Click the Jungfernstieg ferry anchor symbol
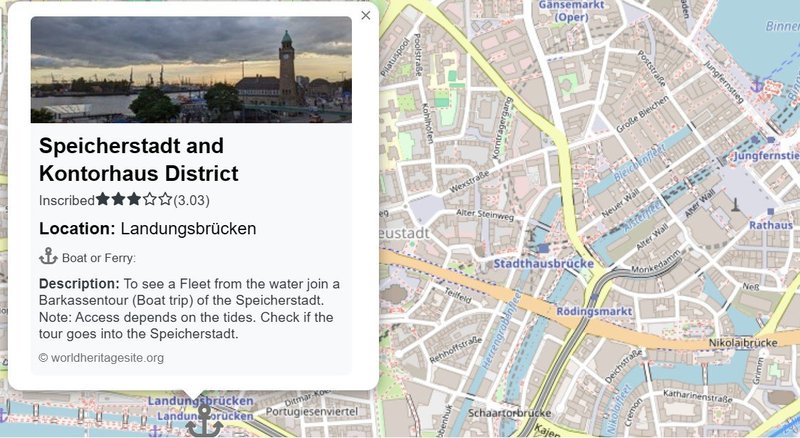This screenshot has width=800, height=438. (x=757, y=85)
